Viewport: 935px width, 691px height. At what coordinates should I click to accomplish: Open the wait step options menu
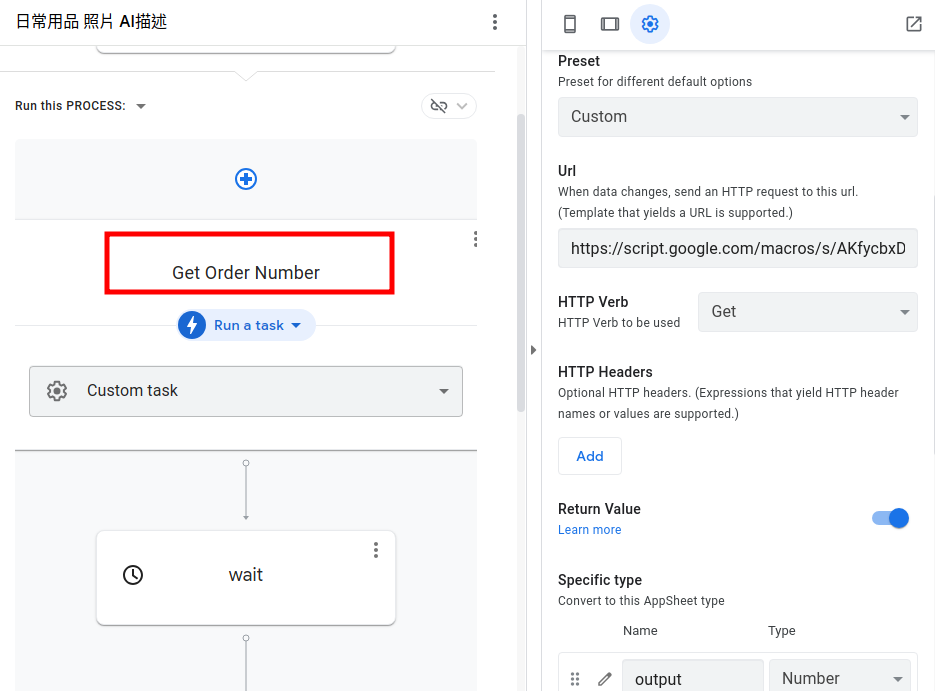click(x=376, y=550)
